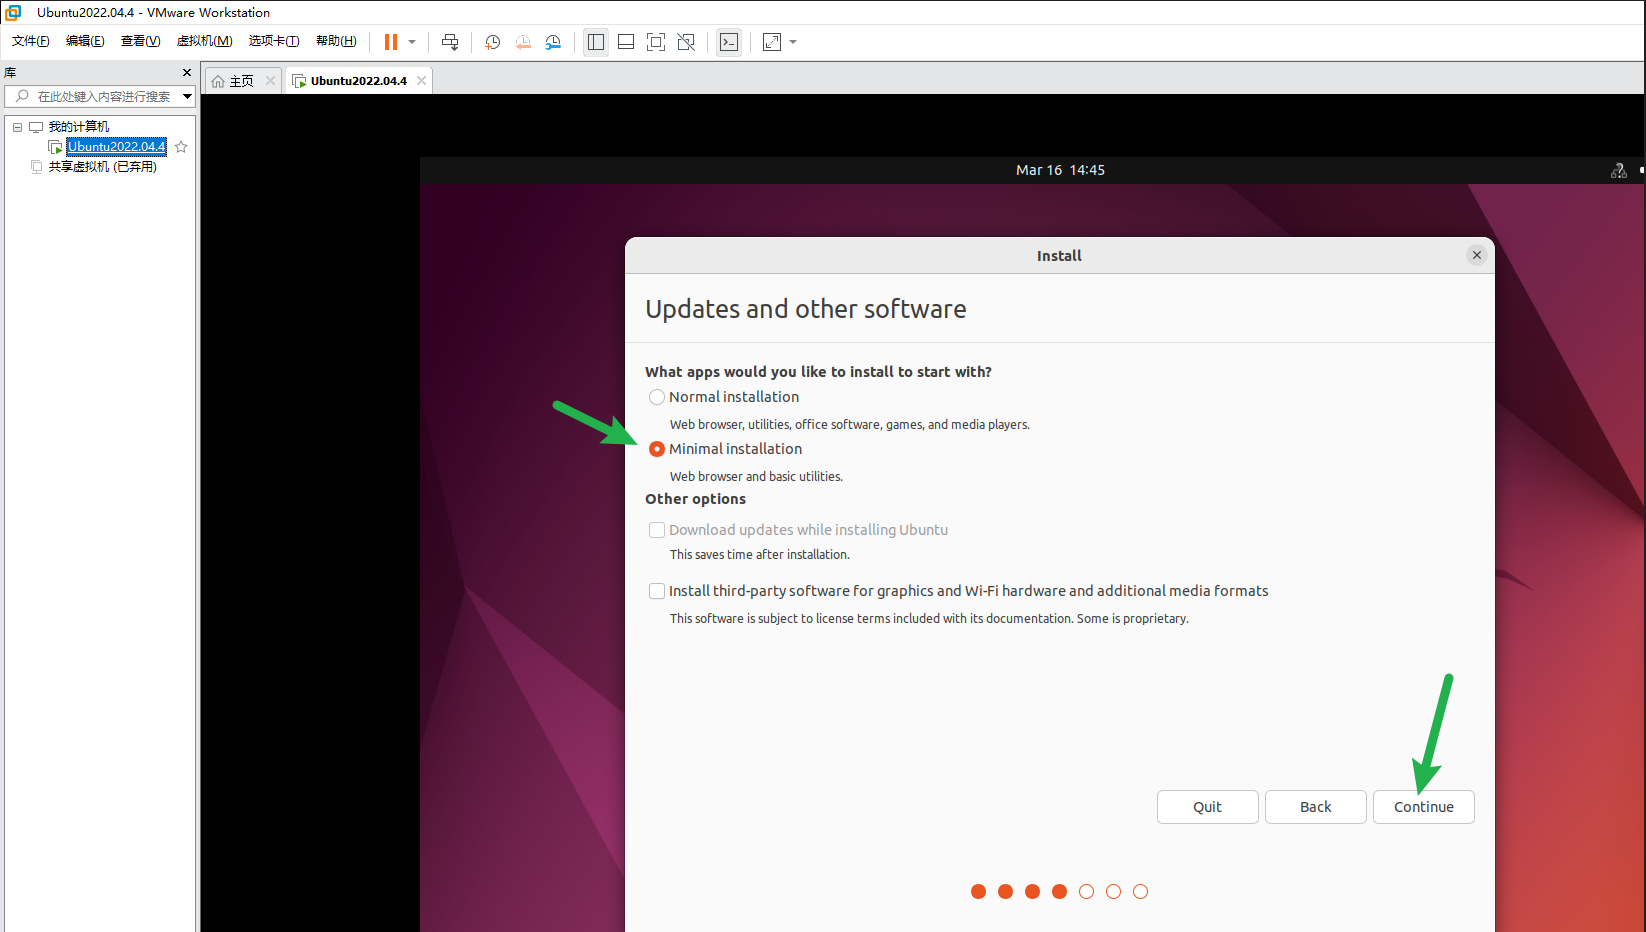This screenshot has height=932, width=1646.
Task: Enter full screen mode icon
Action: 656,42
